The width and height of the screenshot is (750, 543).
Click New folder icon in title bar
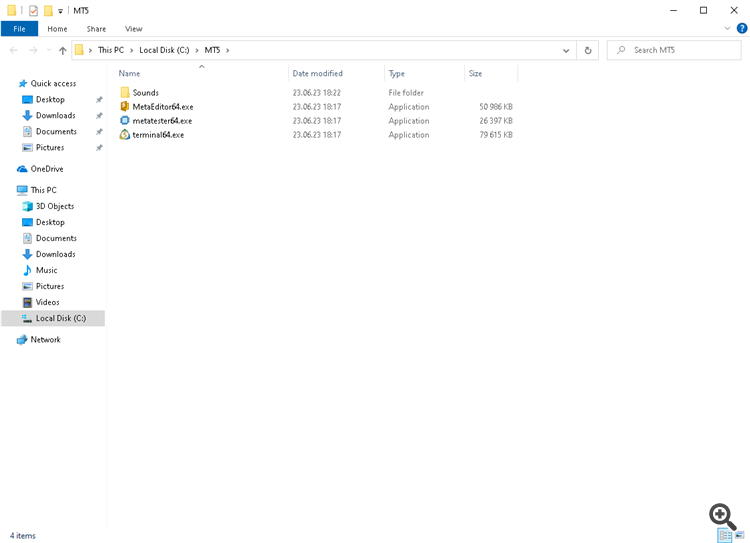click(48, 11)
